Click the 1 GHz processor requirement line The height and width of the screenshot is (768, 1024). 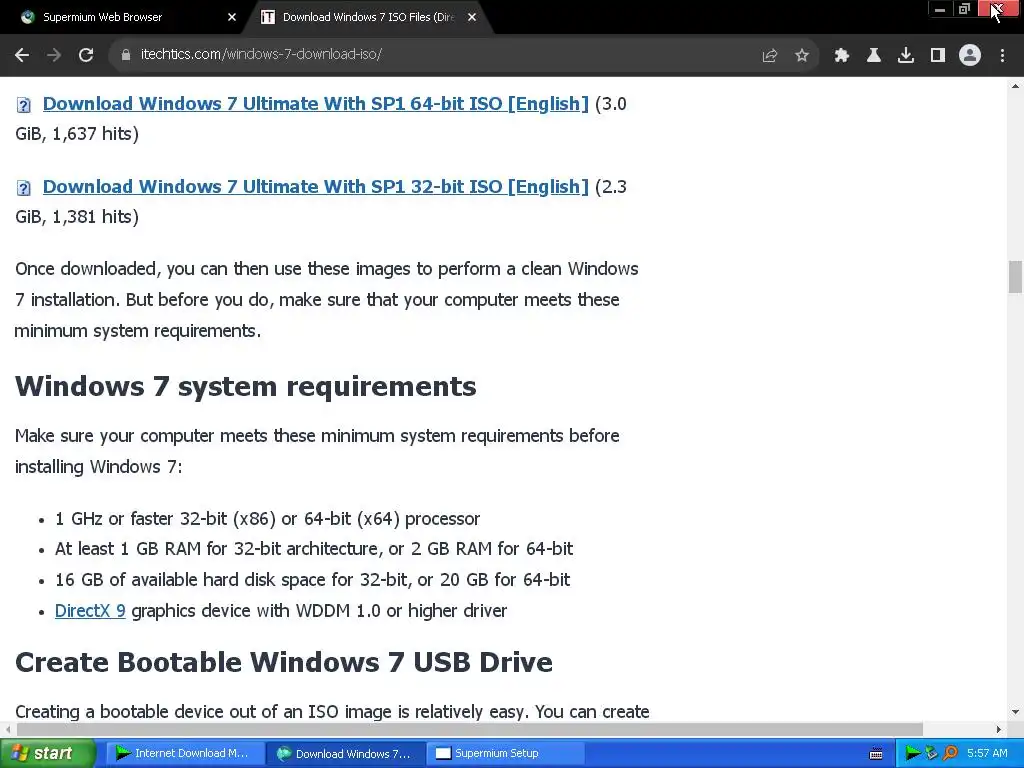click(x=267, y=519)
